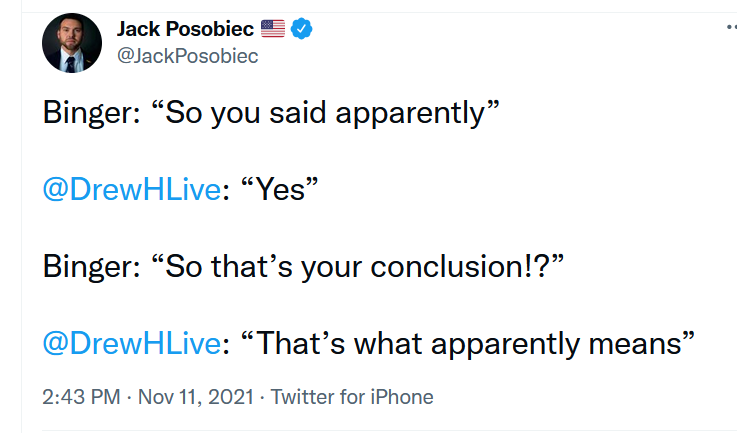Screen dimensions: 737x433
Task: Click the word "apparently" in first line
Action: coord(410,114)
